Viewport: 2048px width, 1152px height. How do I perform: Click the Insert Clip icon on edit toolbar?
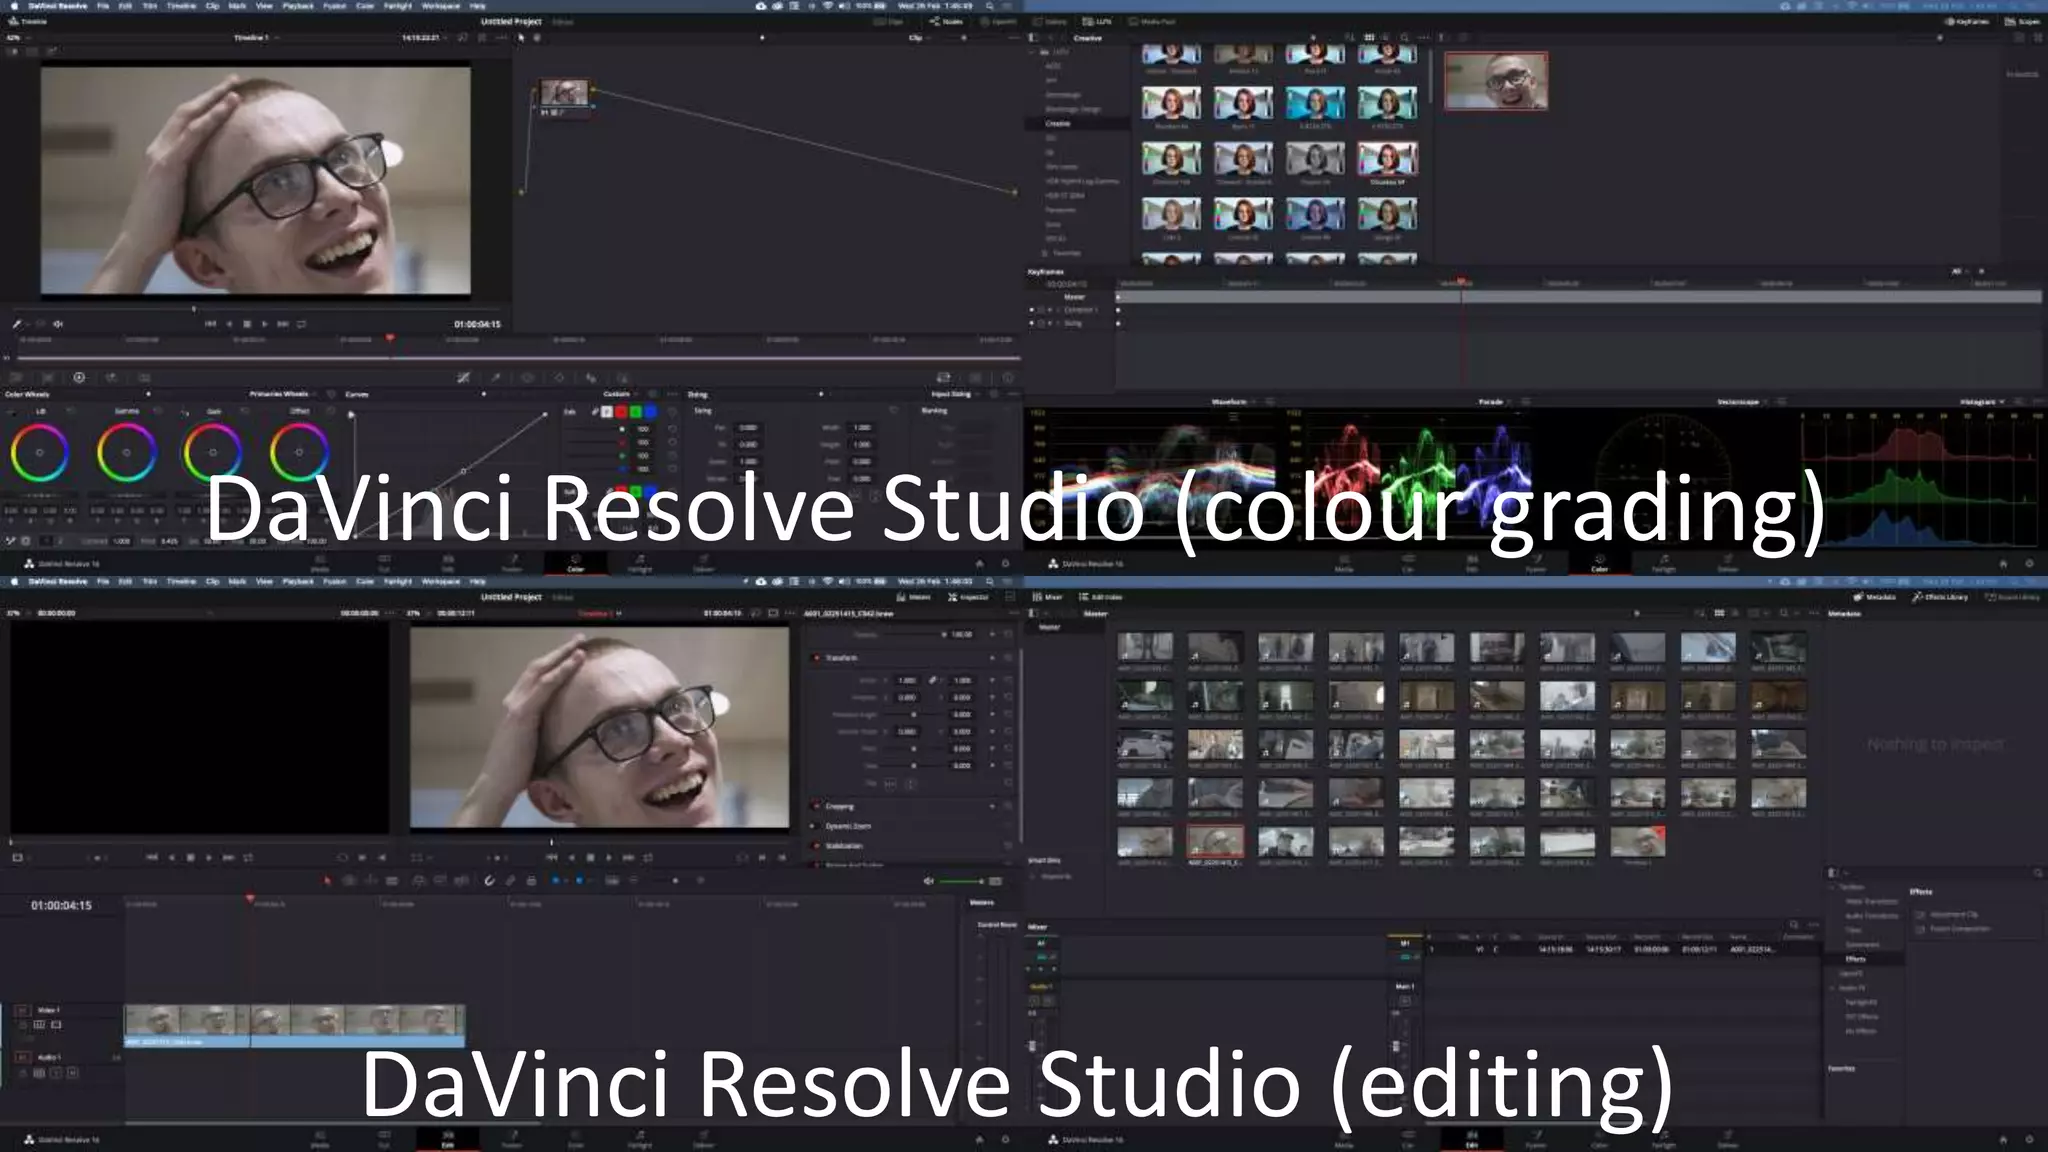click(419, 881)
